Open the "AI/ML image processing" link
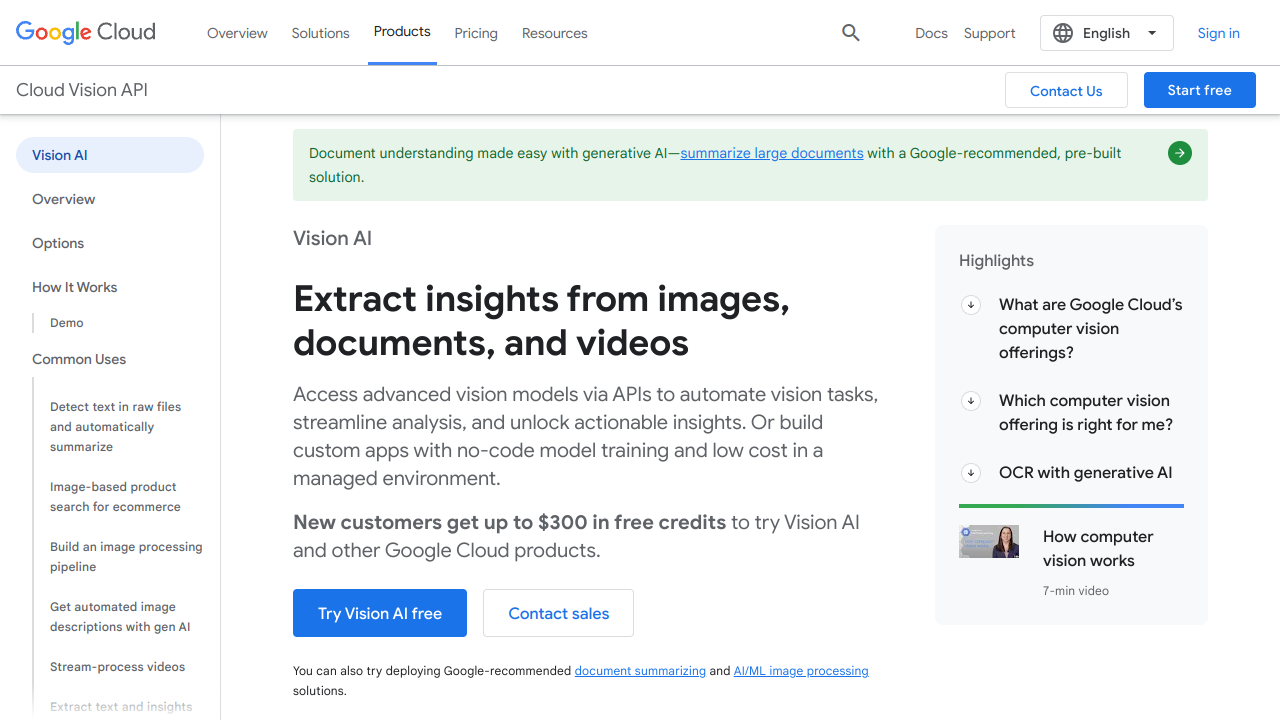Viewport: 1280px width, 720px height. pyautogui.click(x=801, y=671)
